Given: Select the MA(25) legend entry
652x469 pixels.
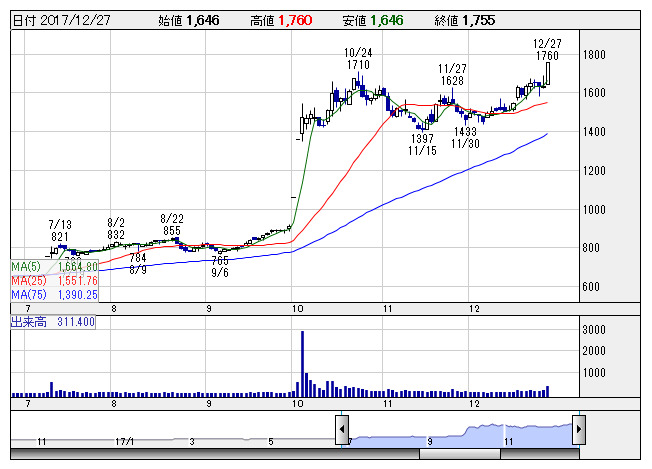Looking at the screenshot, I should tap(54, 281).
